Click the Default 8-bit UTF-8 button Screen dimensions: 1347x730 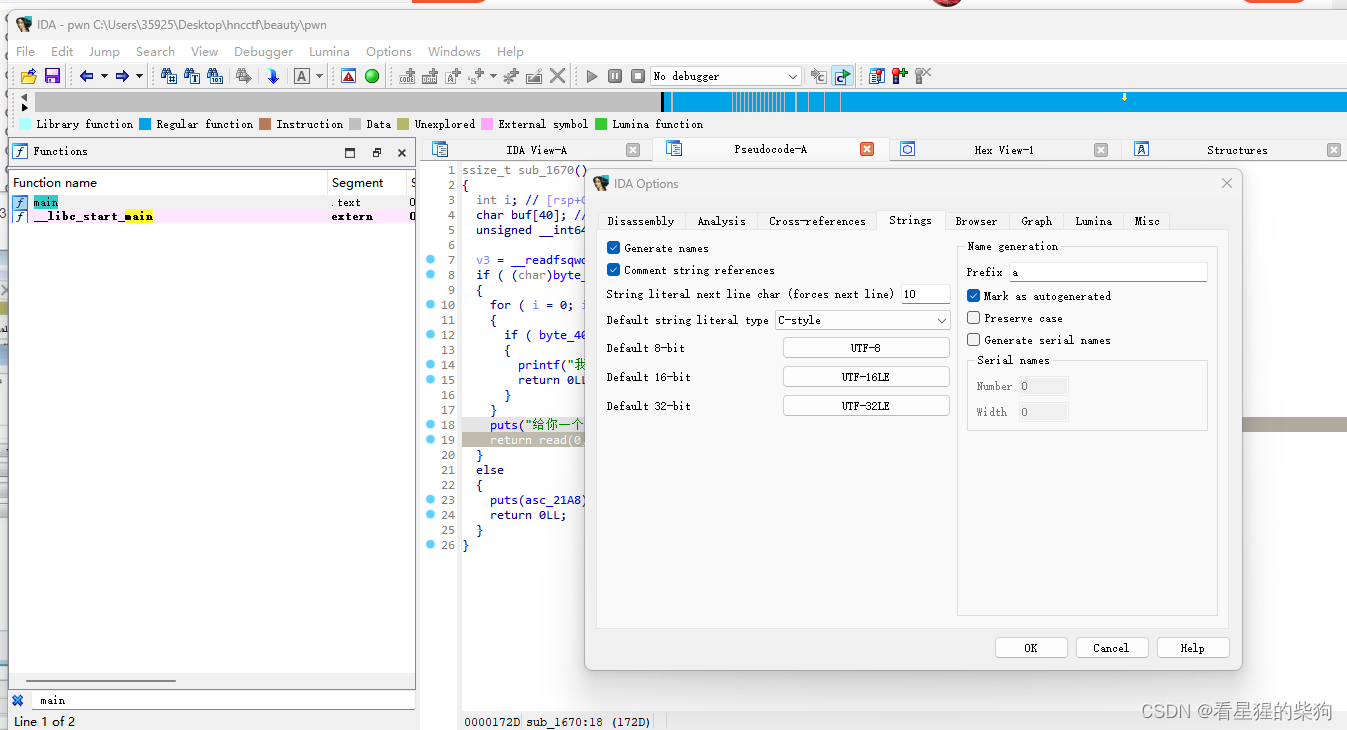coord(866,348)
